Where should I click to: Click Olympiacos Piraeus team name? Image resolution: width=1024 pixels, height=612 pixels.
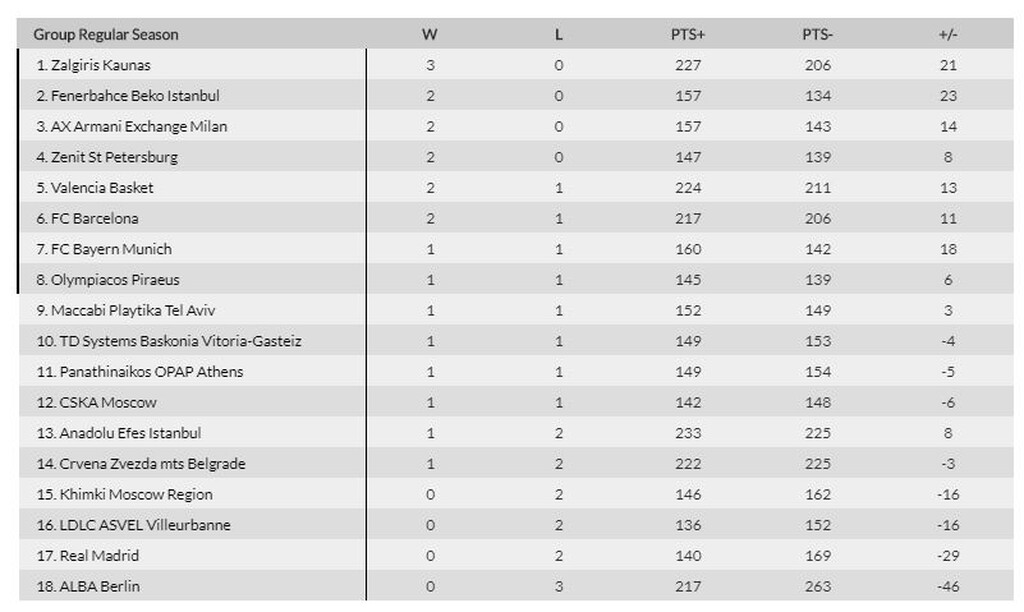coord(108,280)
